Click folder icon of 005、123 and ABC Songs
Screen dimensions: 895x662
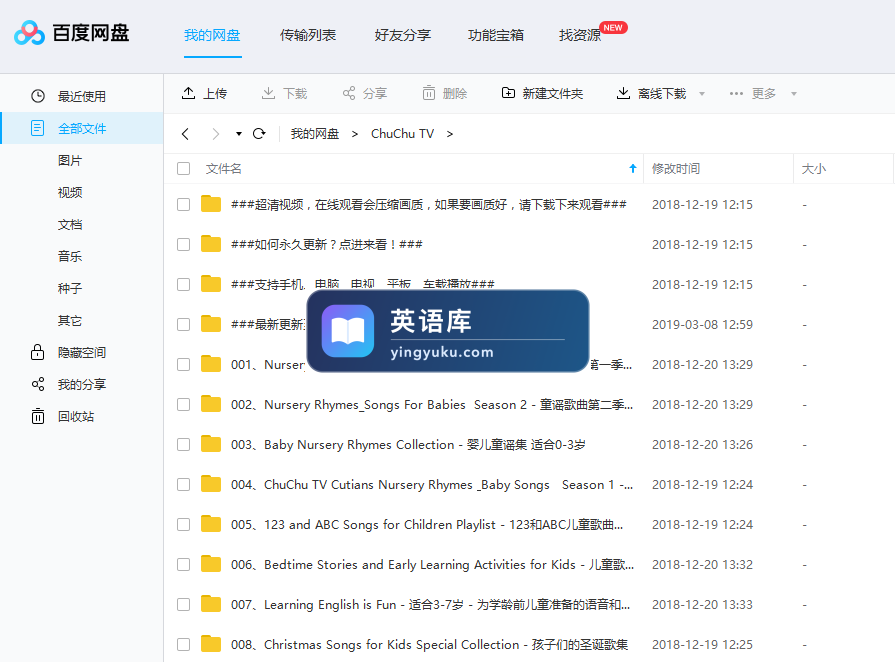click(211, 524)
